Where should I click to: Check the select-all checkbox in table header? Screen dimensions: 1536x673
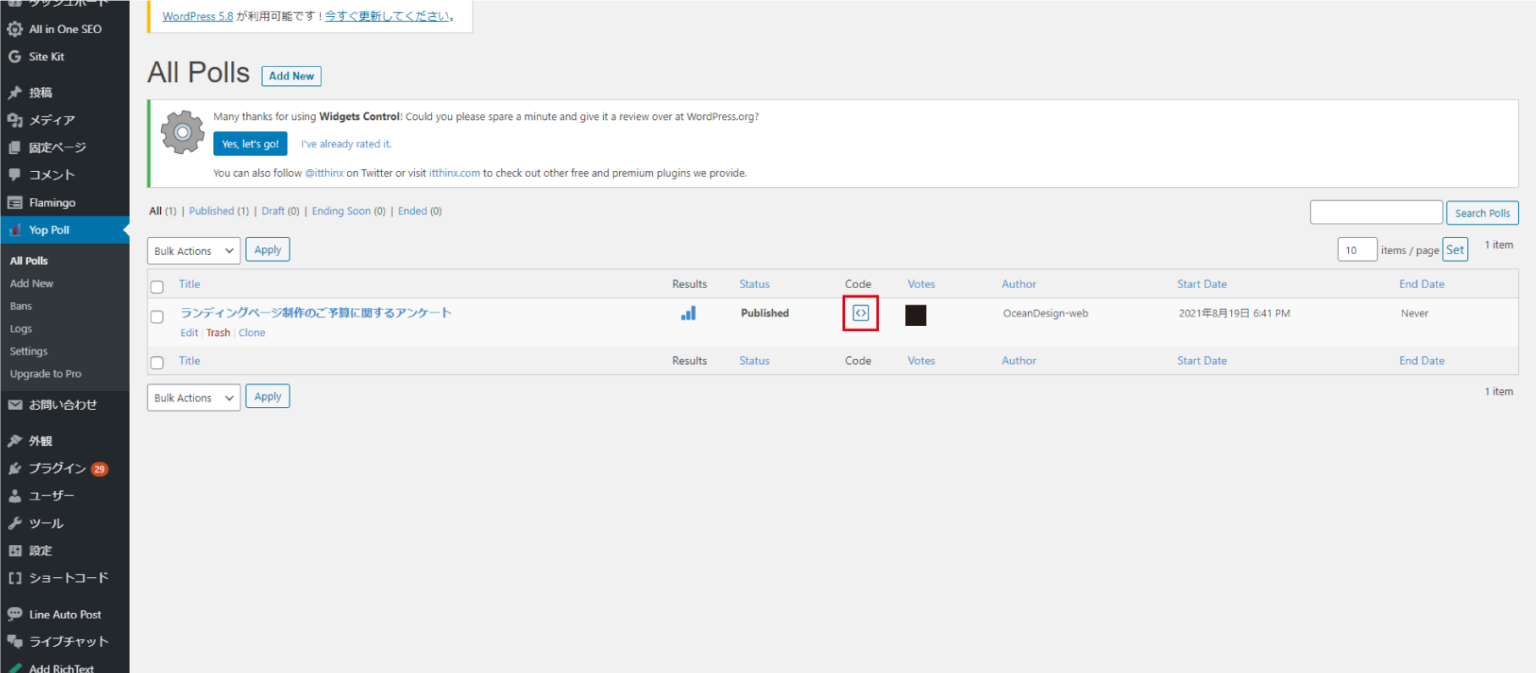pos(157,286)
